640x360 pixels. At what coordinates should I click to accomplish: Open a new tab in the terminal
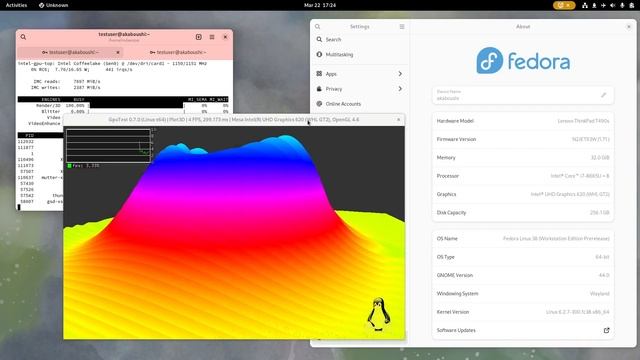coord(199,37)
